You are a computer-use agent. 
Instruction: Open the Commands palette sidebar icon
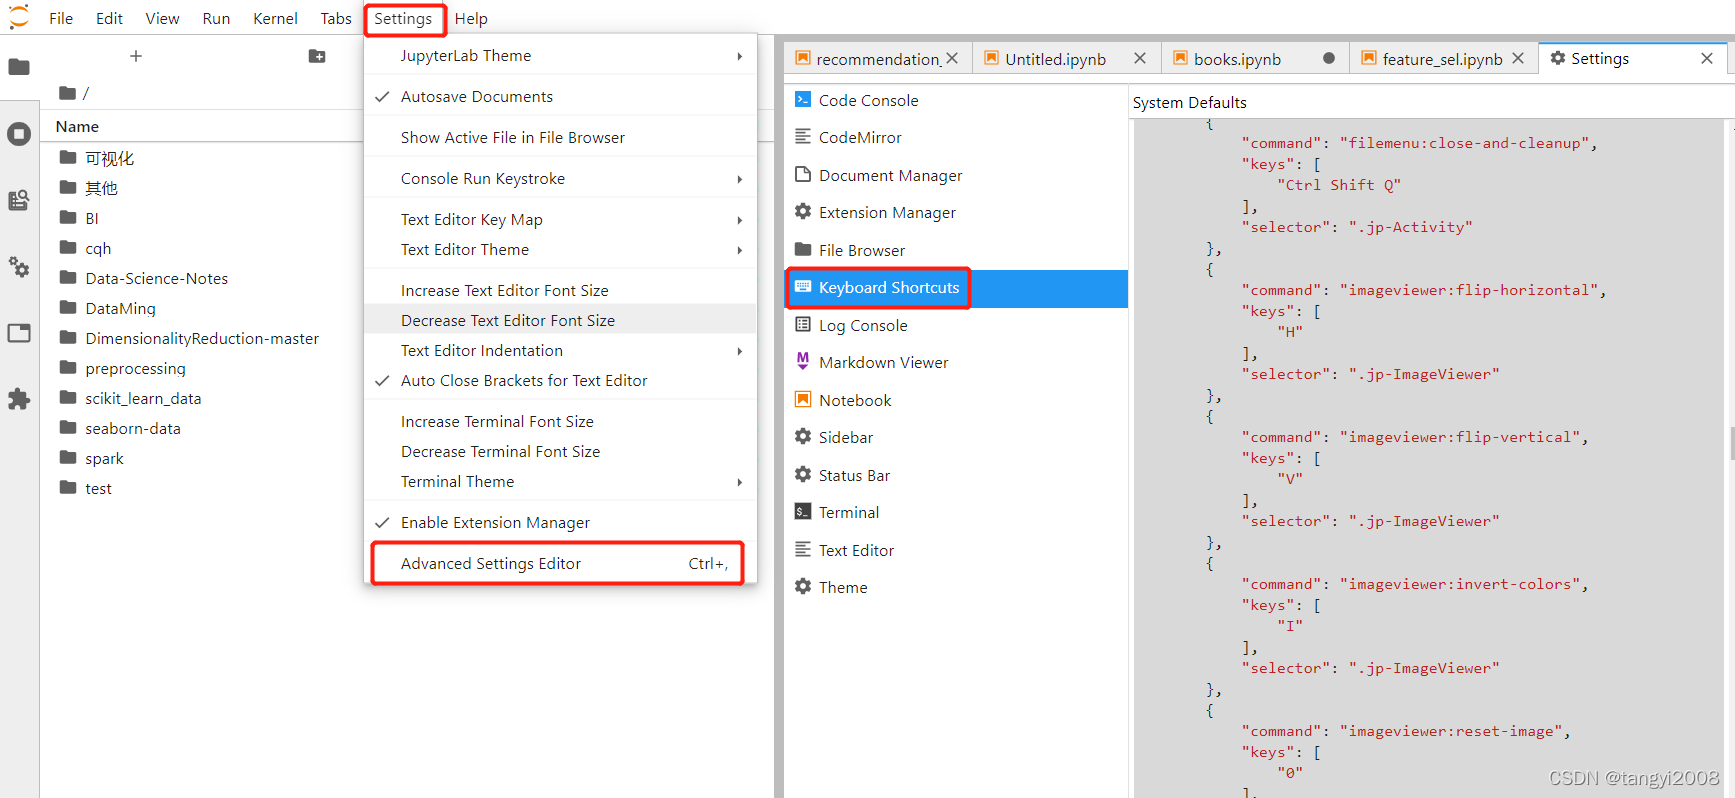pos(19,200)
